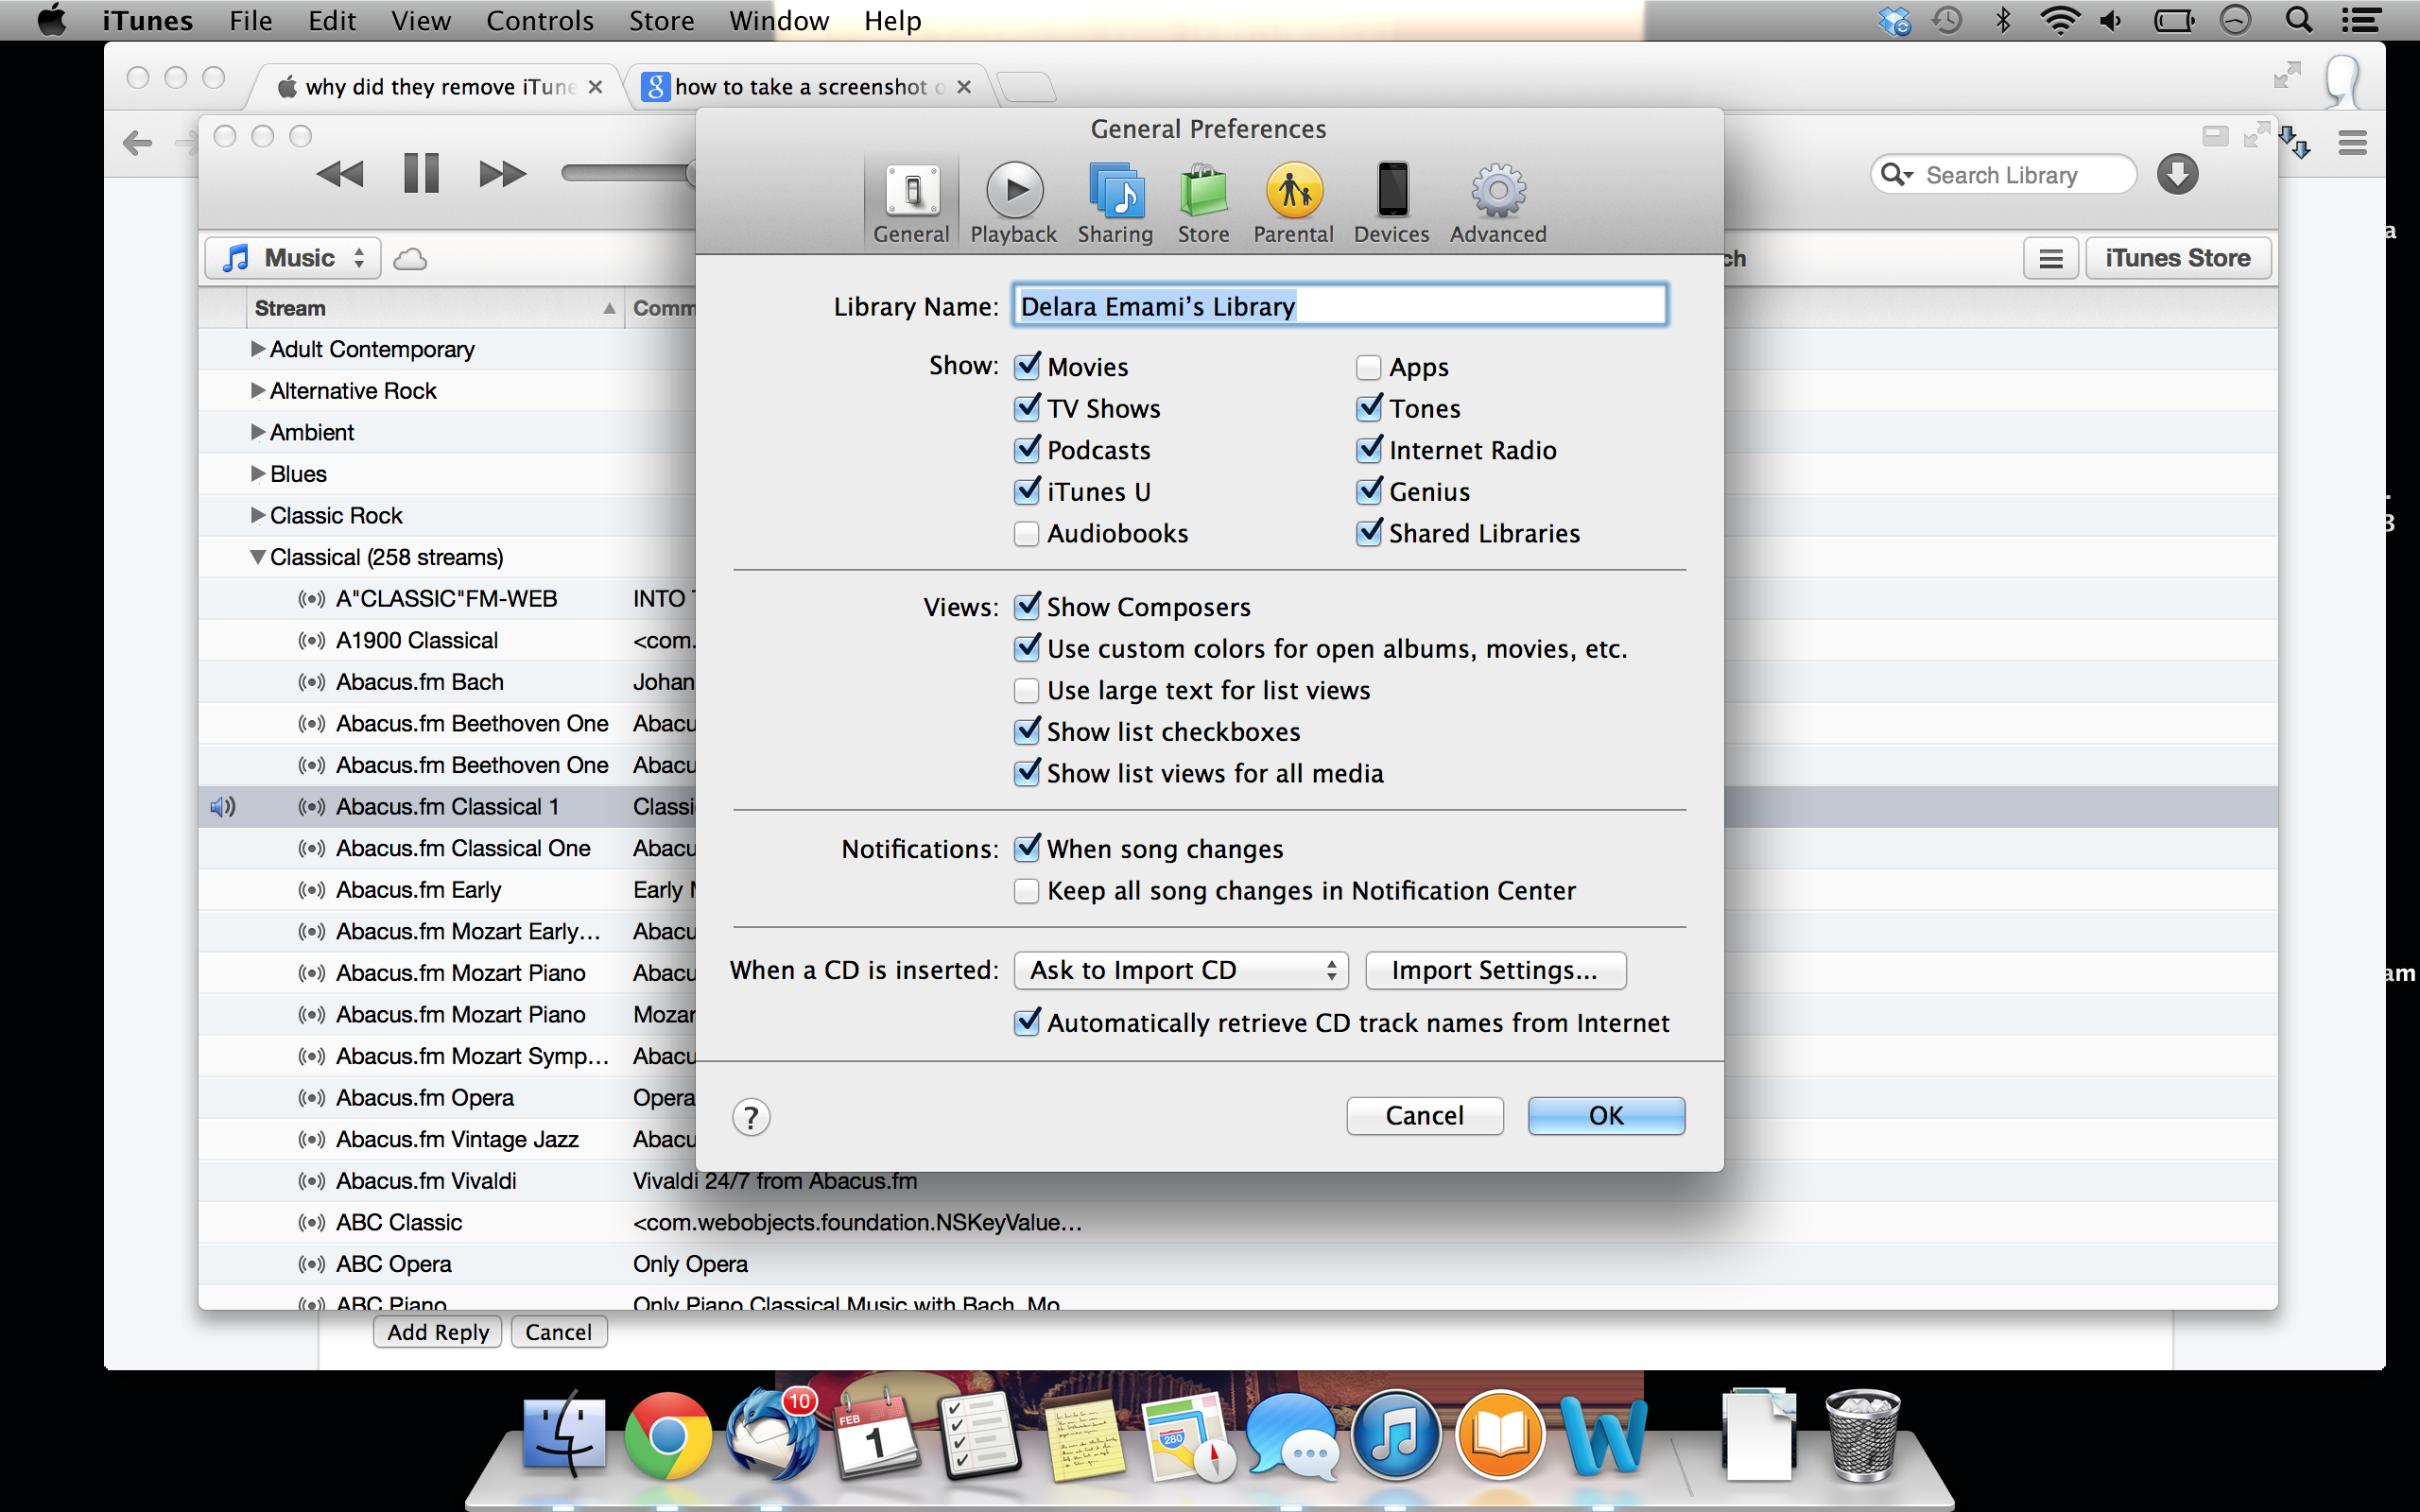The height and width of the screenshot is (1512, 2420).
Task: Expand the Adult Contemporary stream category
Action: [x=258, y=349]
